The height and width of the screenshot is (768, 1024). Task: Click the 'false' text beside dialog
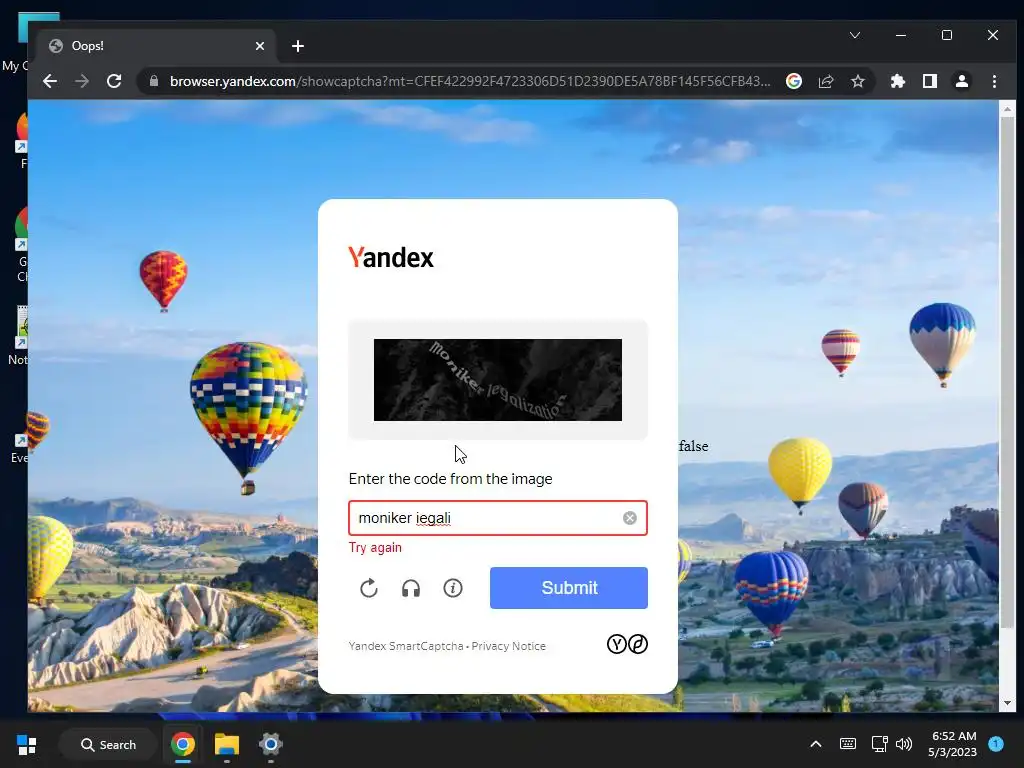[694, 446]
